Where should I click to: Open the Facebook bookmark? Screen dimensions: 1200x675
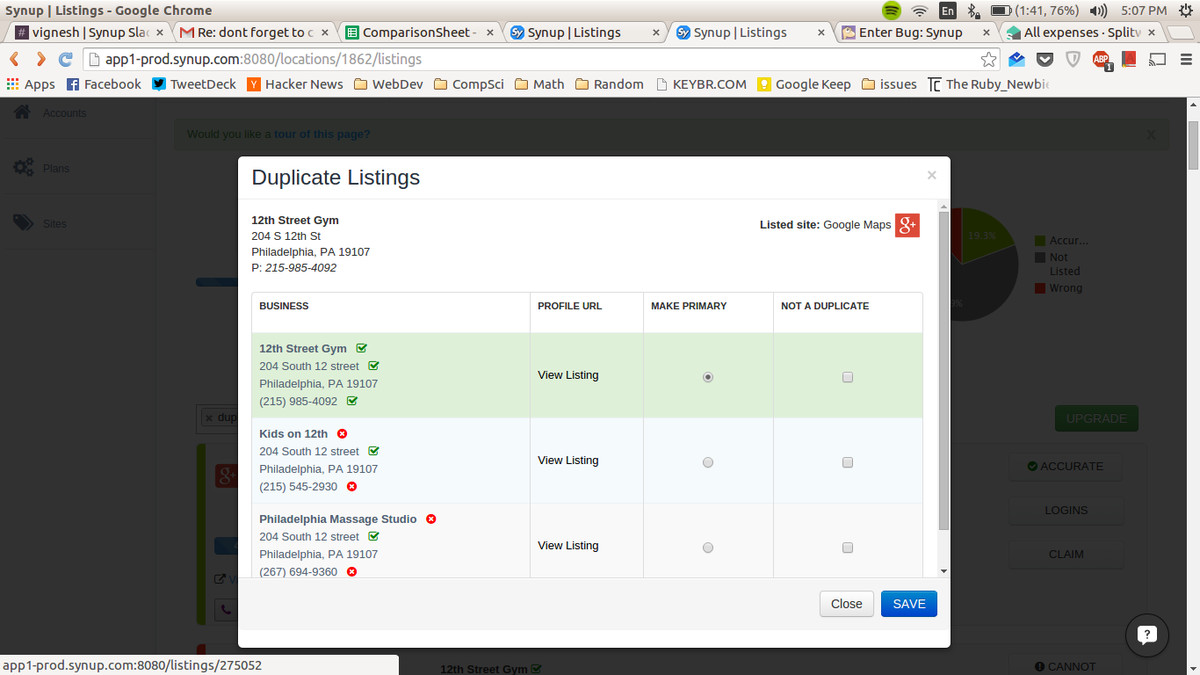pyautogui.click(x=104, y=84)
